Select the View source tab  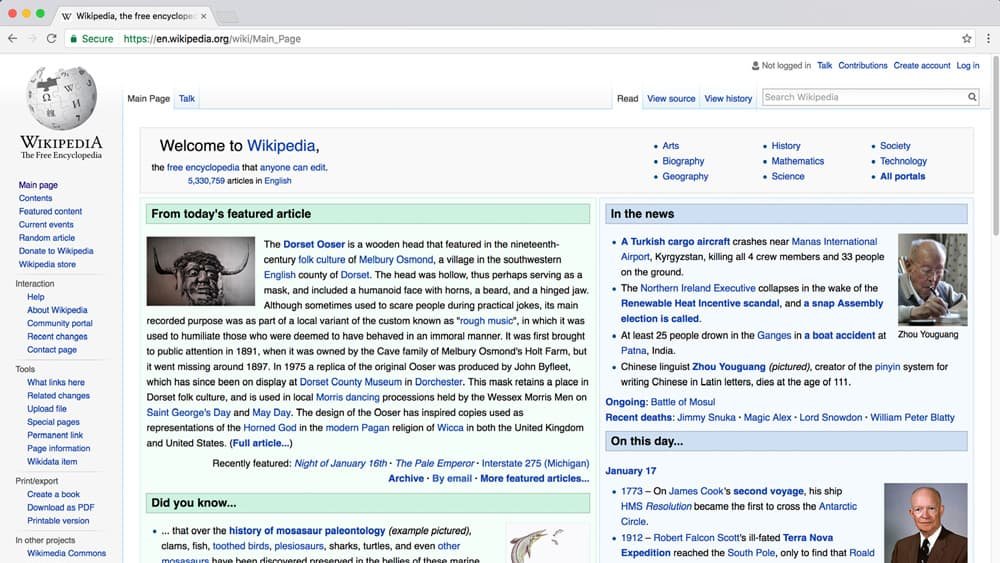click(x=671, y=99)
